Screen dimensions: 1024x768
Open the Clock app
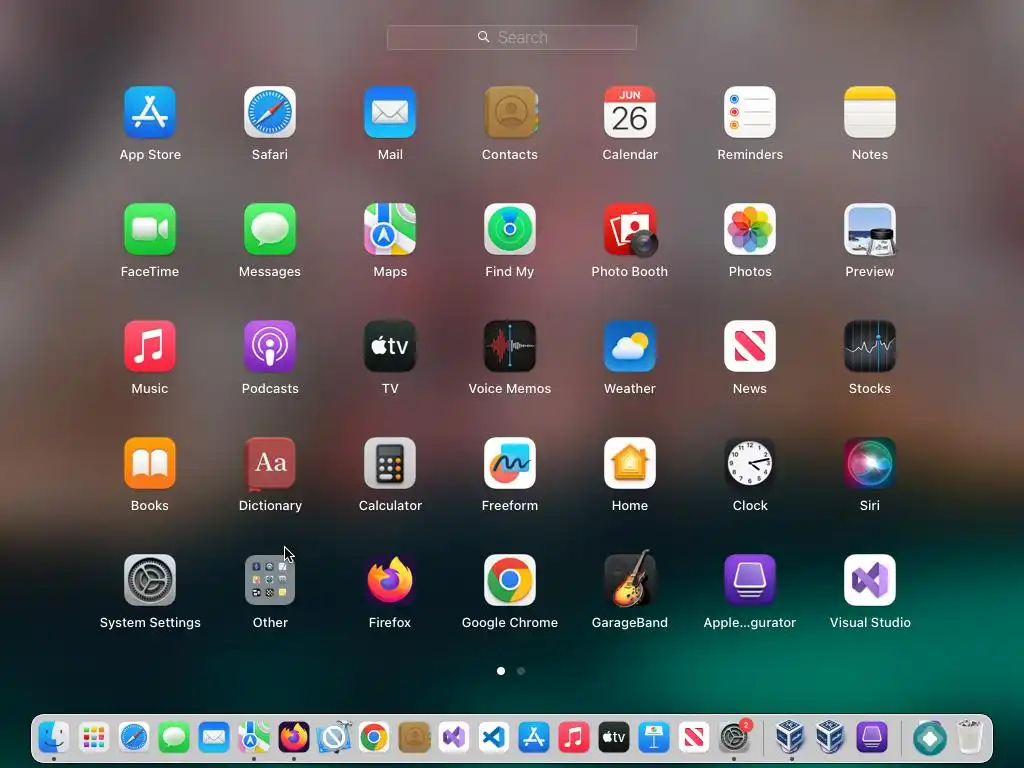click(x=750, y=463)
